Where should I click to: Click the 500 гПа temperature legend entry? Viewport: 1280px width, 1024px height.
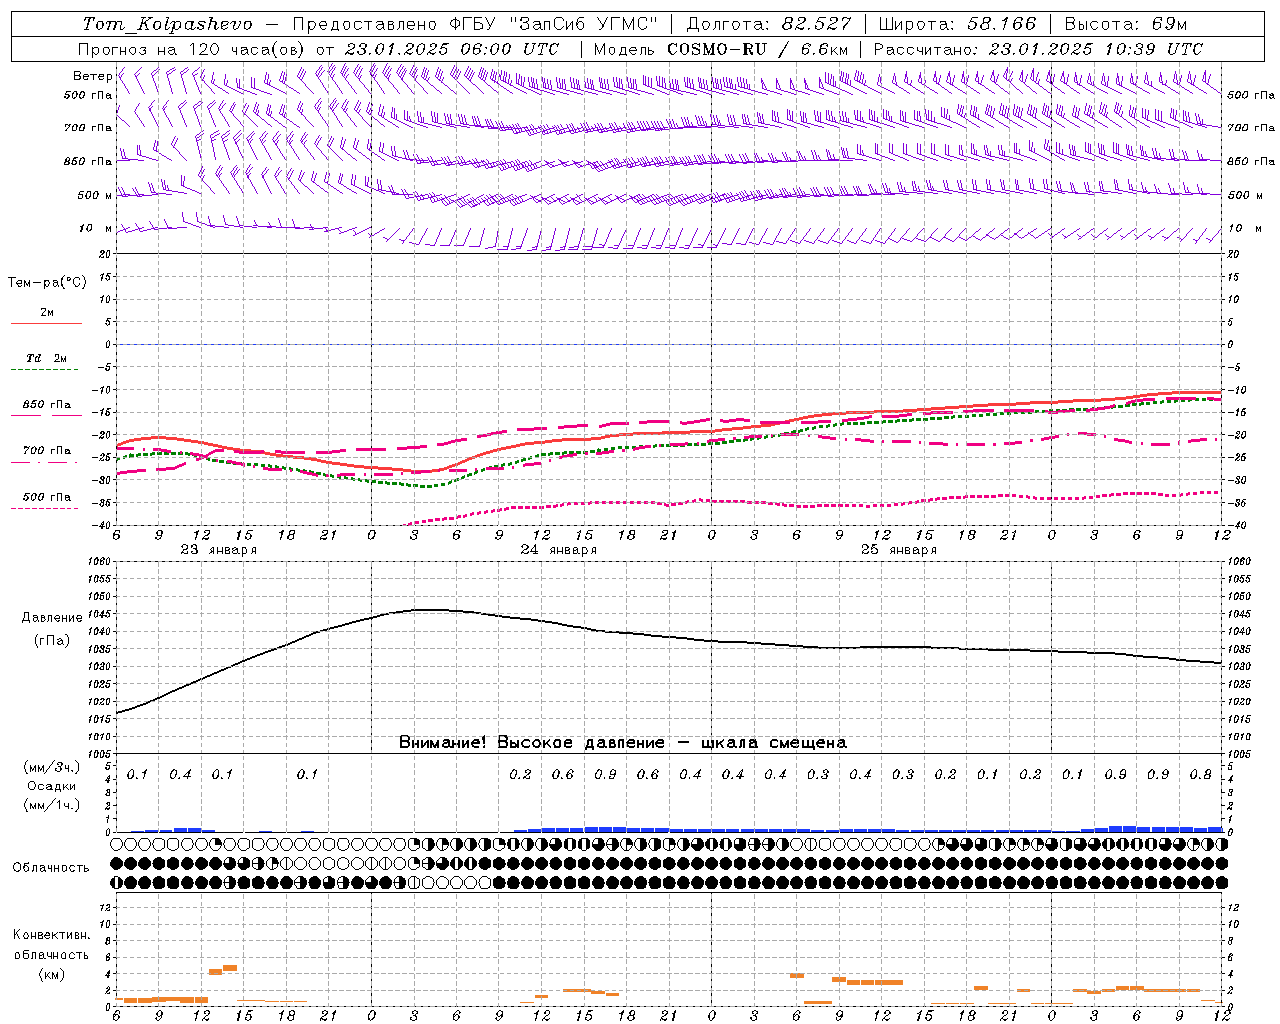(46, 497)
